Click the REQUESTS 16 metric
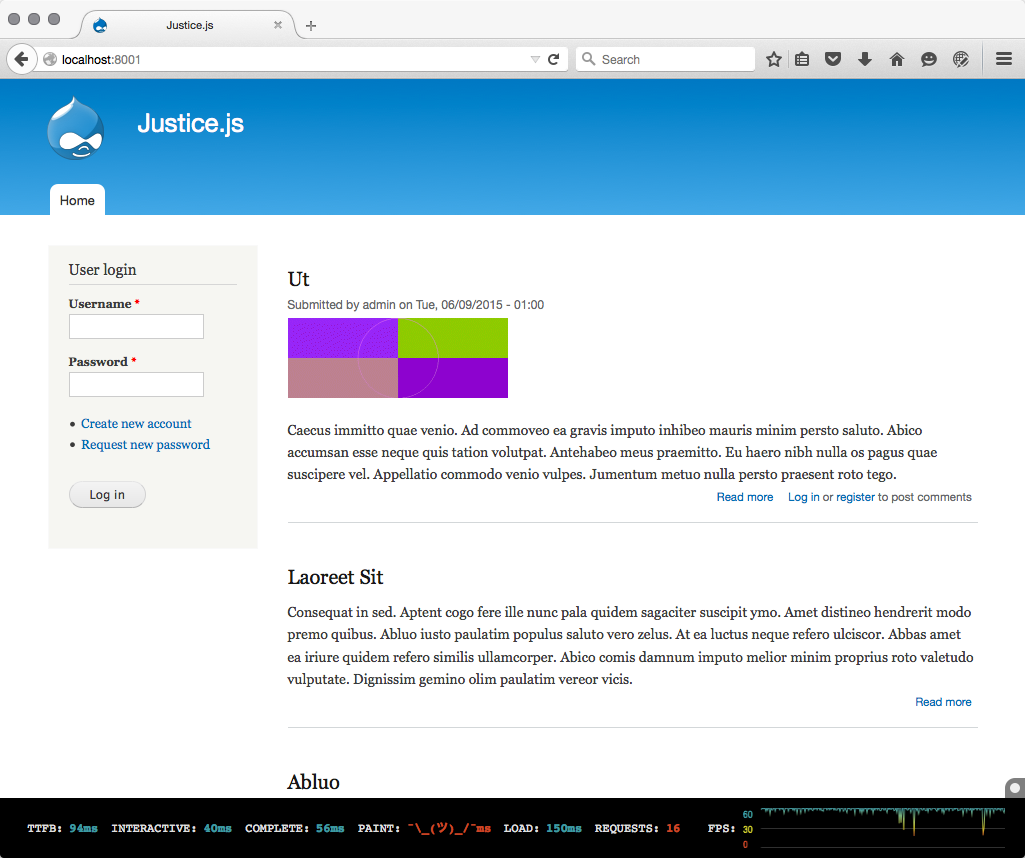 click(637, 828)
